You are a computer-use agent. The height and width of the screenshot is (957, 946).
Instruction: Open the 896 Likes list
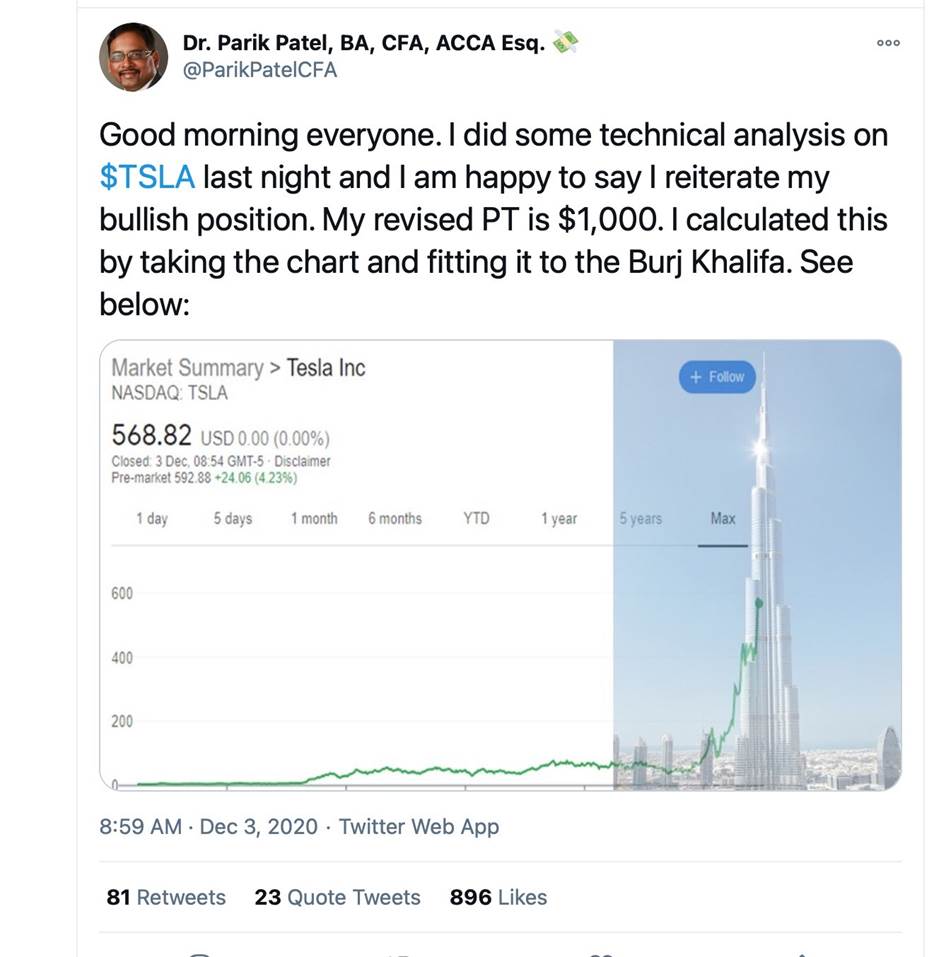click(x=498, y=897)
